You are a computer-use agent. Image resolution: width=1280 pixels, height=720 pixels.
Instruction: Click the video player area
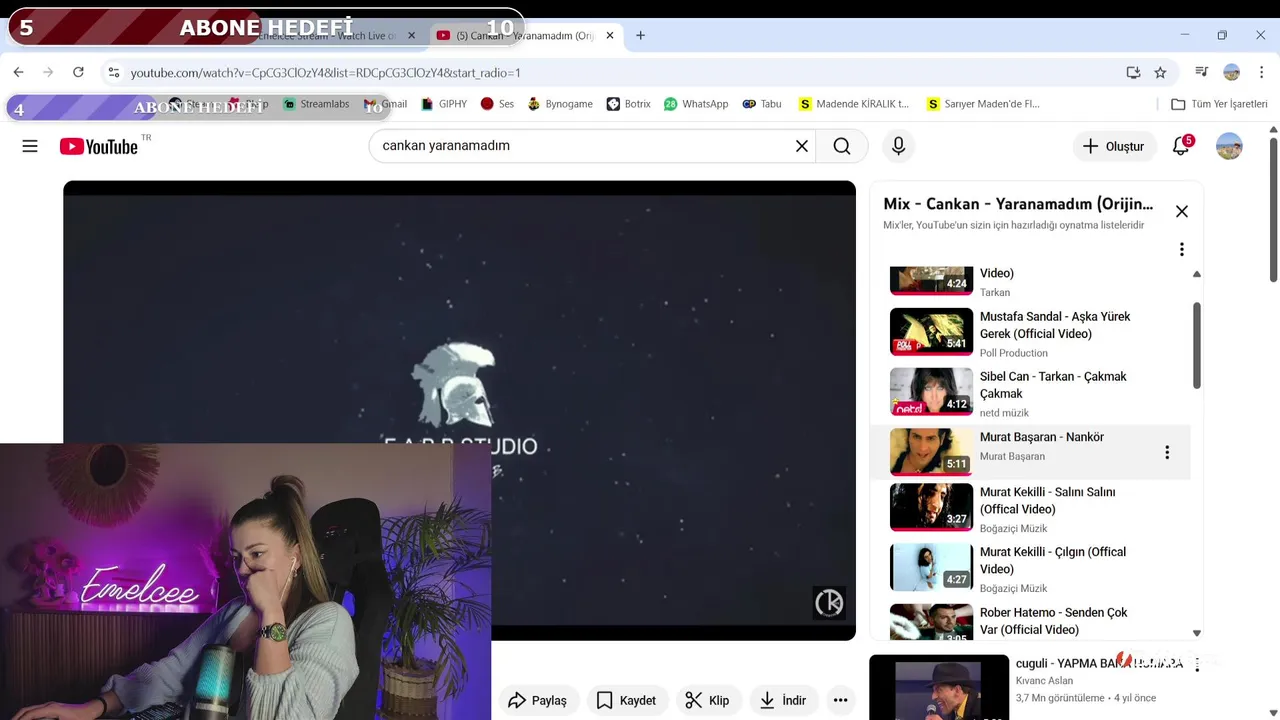coord(459,410)
